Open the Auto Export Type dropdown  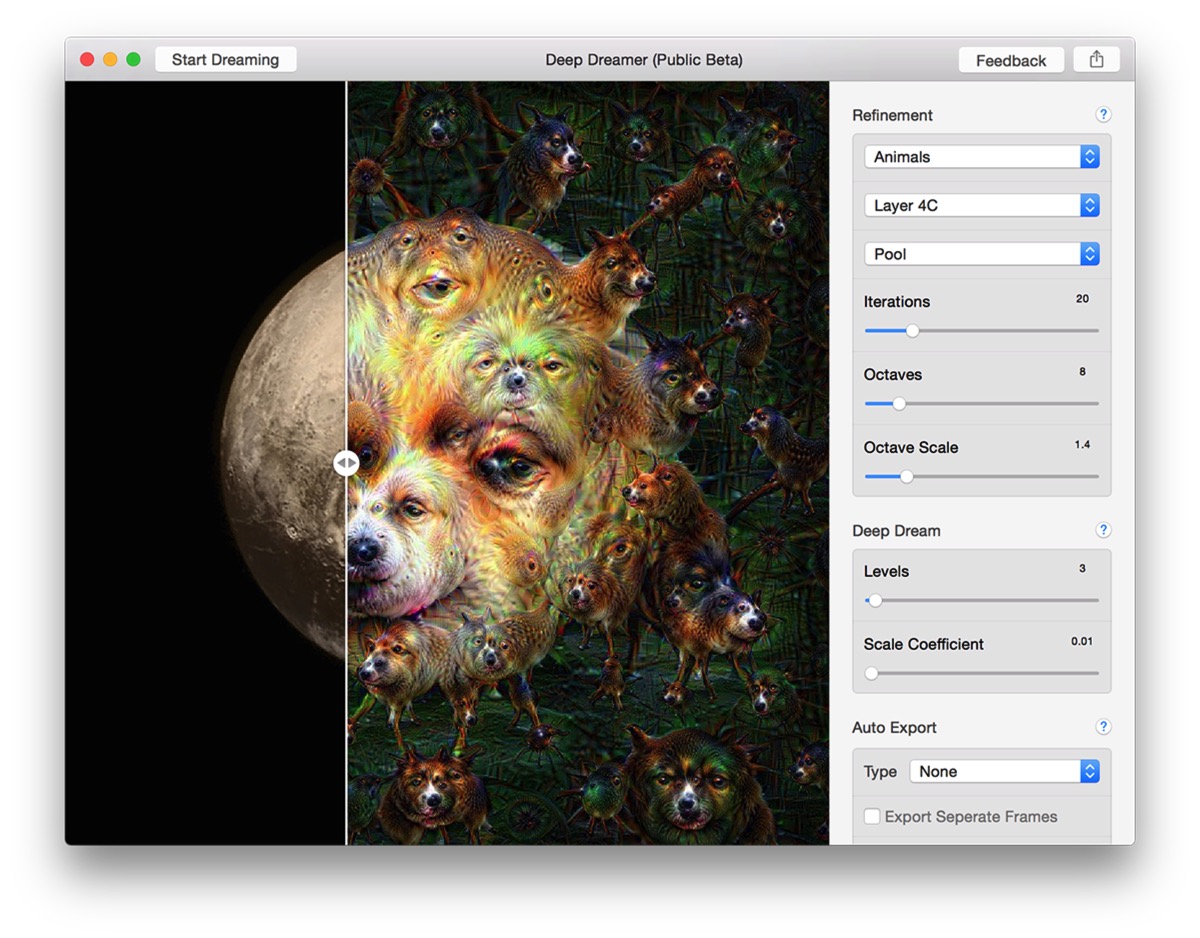[x=1004, y=771]
